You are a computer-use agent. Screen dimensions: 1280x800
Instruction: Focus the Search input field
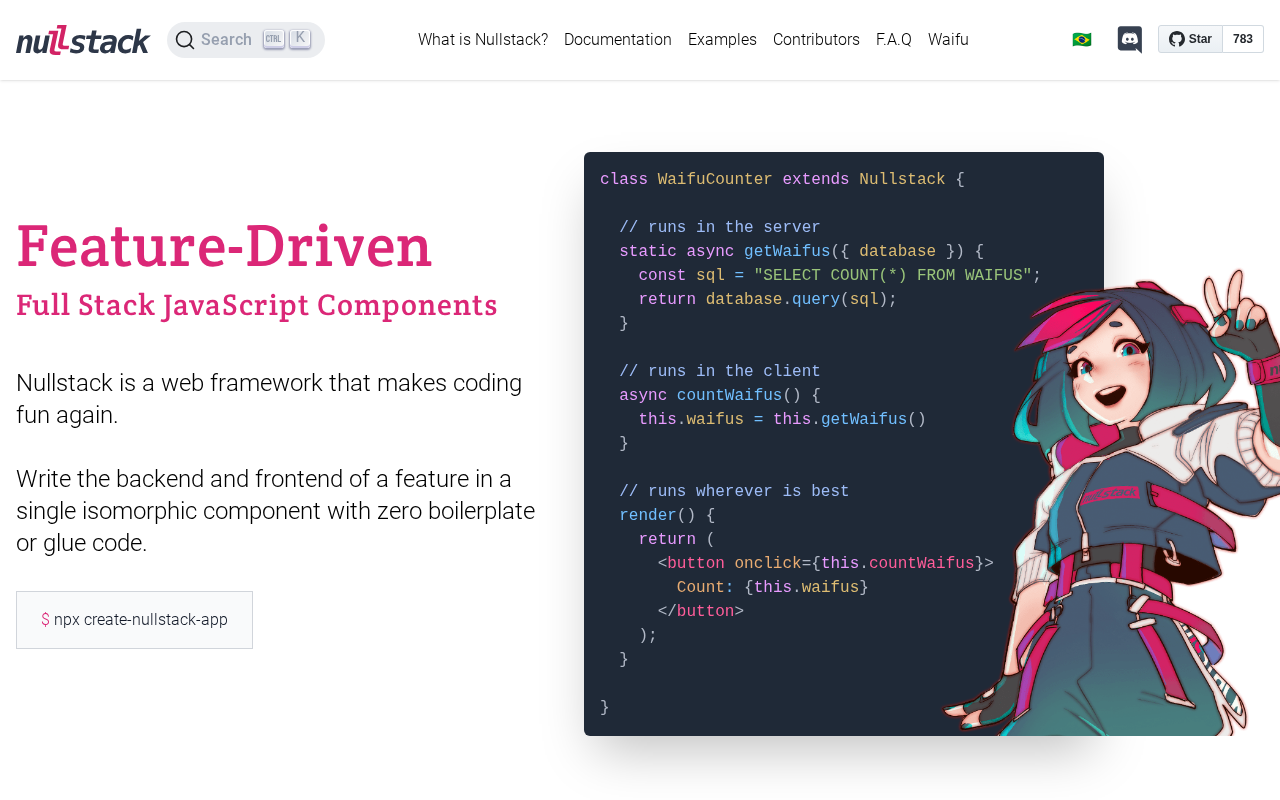click(226, 40)
